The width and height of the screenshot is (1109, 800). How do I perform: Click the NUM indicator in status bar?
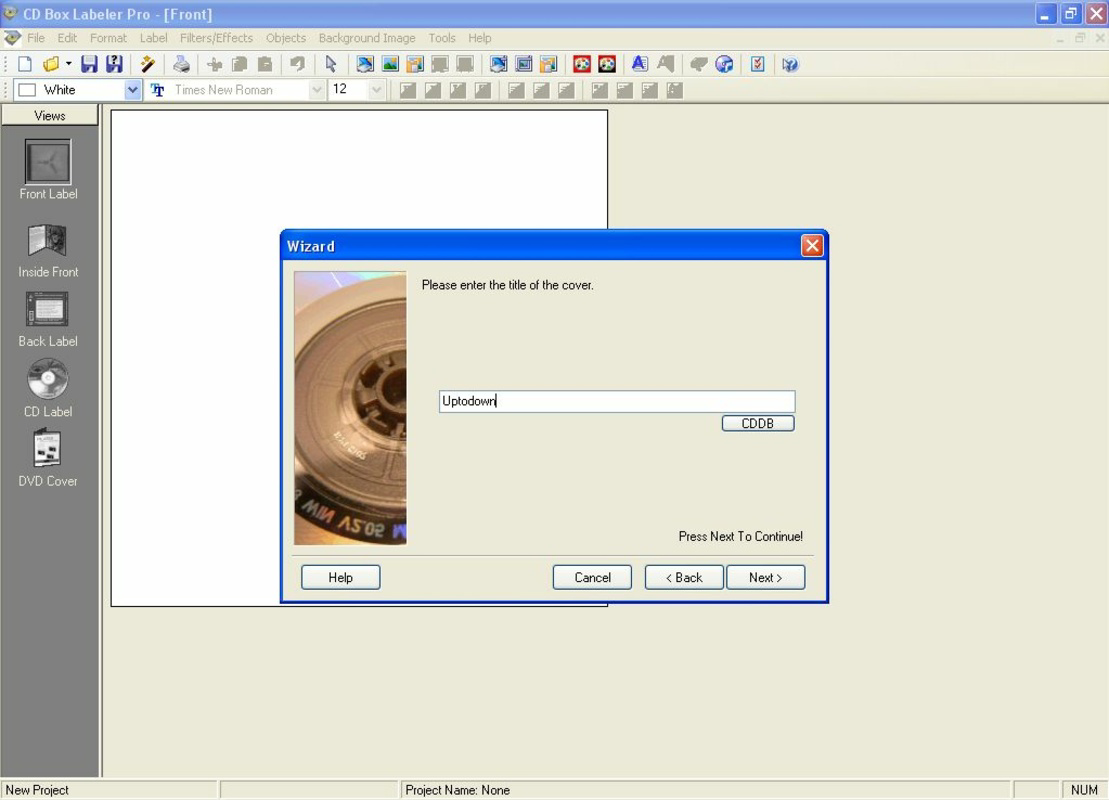[1084, 790]
